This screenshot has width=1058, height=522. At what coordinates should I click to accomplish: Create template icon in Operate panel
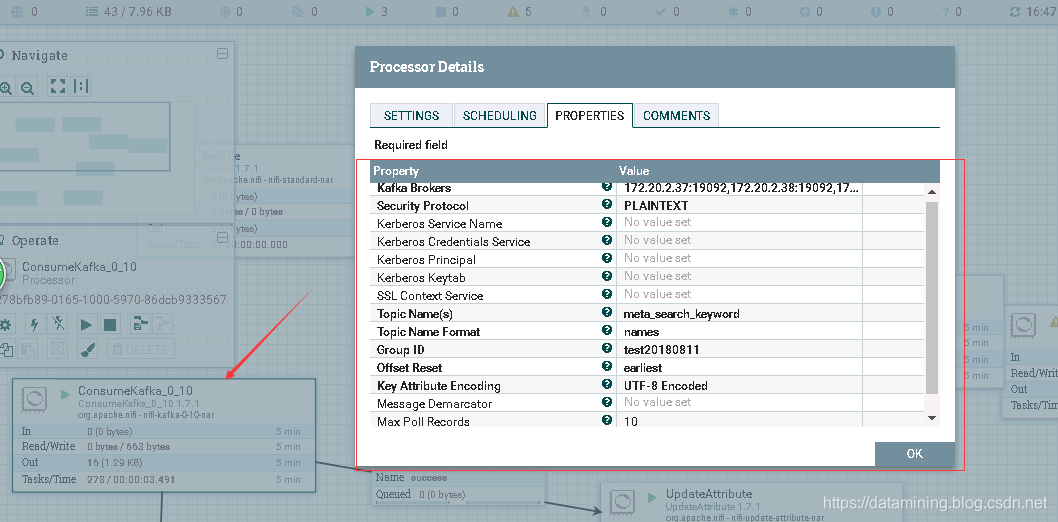tap(140, 324)
